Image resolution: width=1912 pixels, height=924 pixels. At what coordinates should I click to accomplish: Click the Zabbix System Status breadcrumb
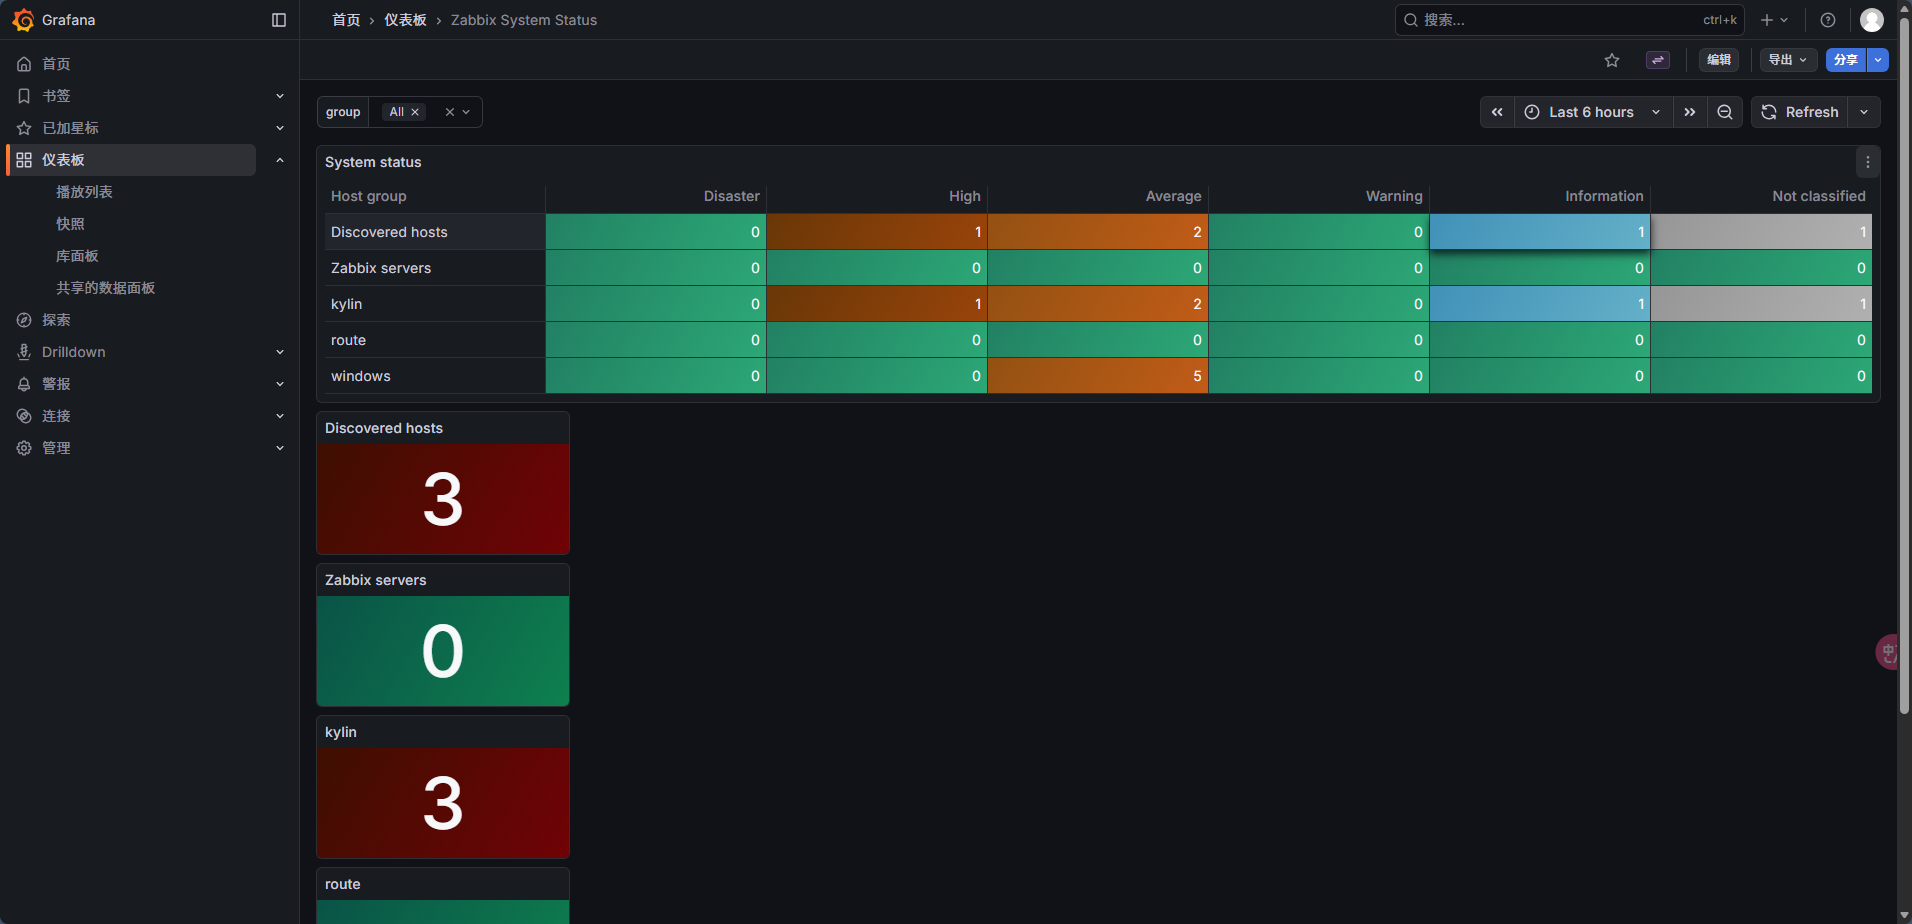(x=524, y=20)
